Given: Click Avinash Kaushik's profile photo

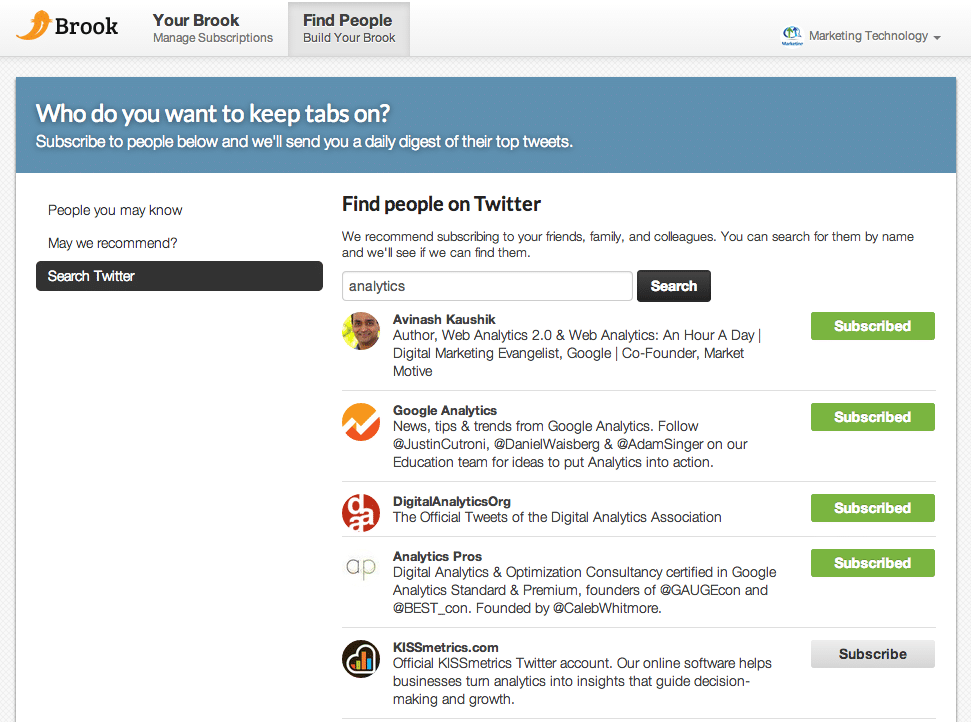Looking at the screenshot, I should (x=361, y=331).
